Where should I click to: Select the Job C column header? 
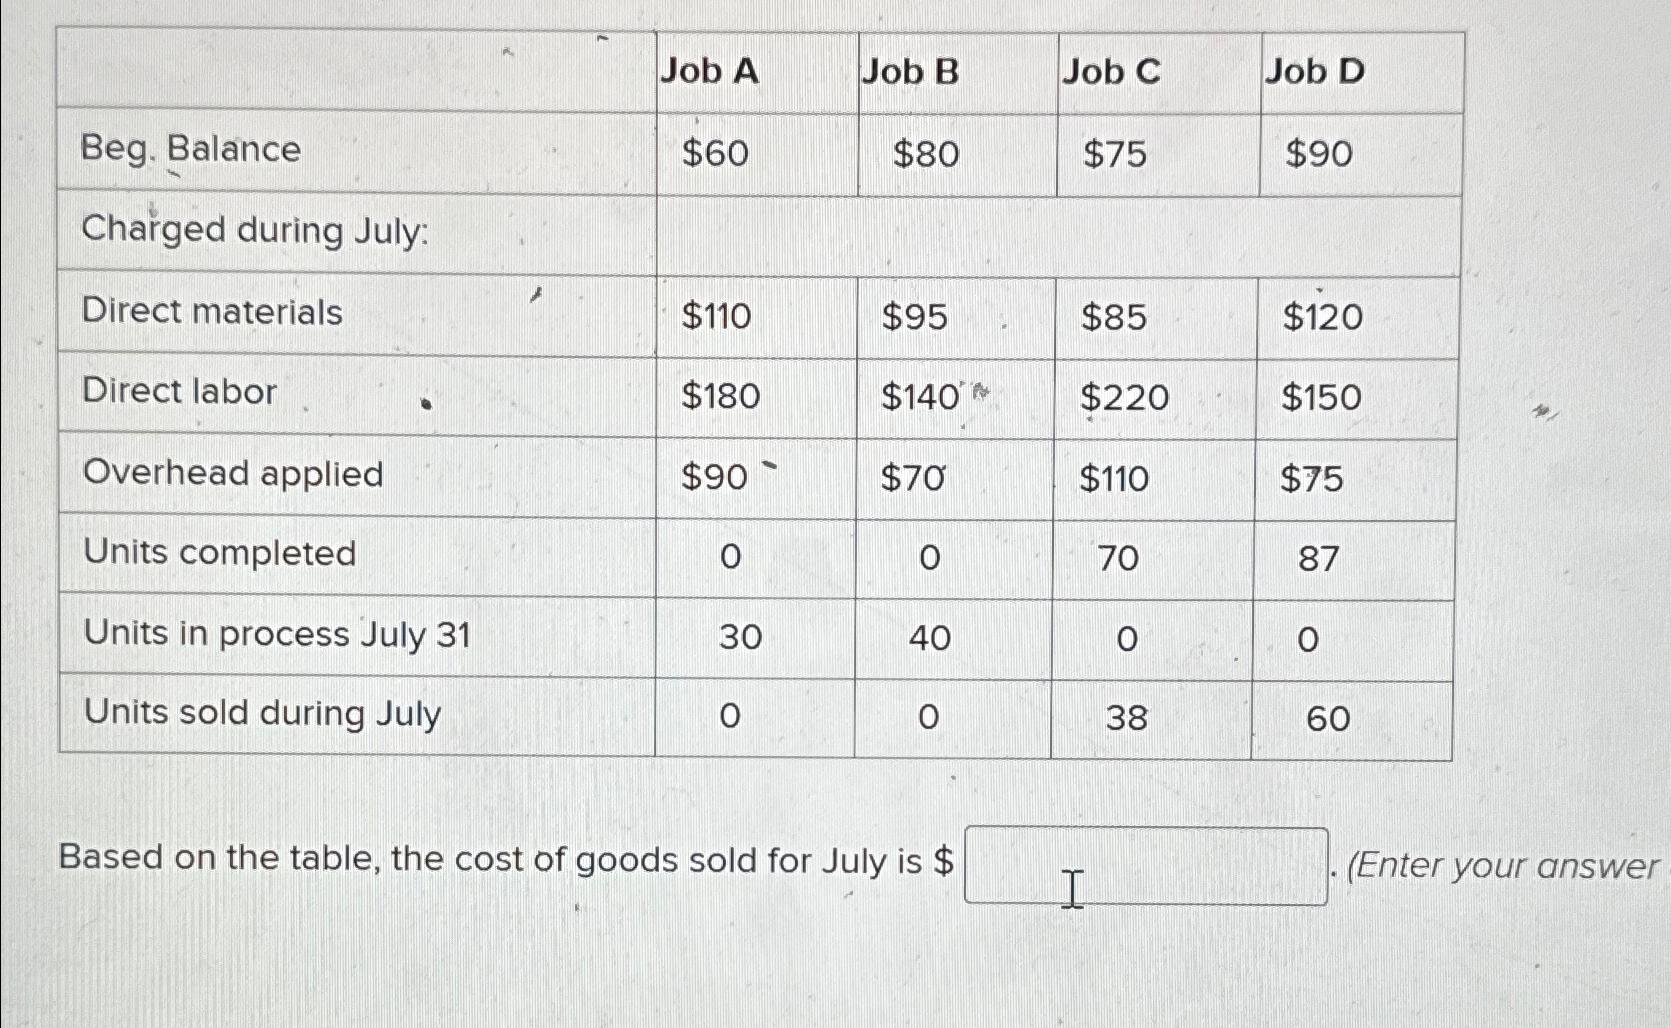coord(1109,70)
